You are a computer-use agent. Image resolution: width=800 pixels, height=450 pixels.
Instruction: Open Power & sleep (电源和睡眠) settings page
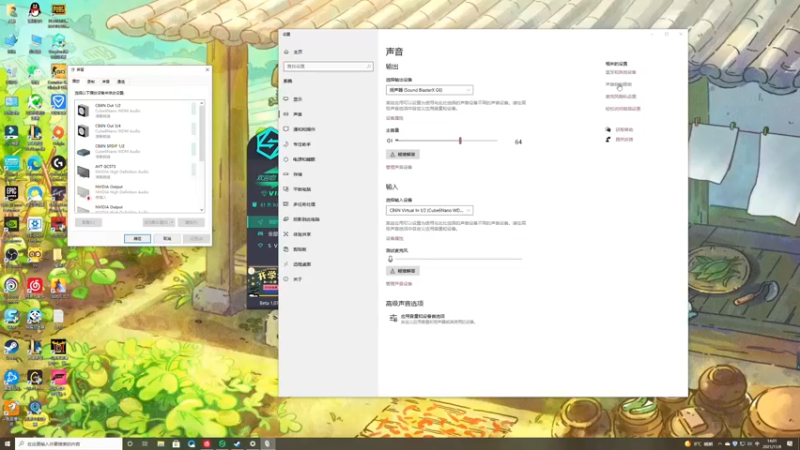[x=304, y=159]
